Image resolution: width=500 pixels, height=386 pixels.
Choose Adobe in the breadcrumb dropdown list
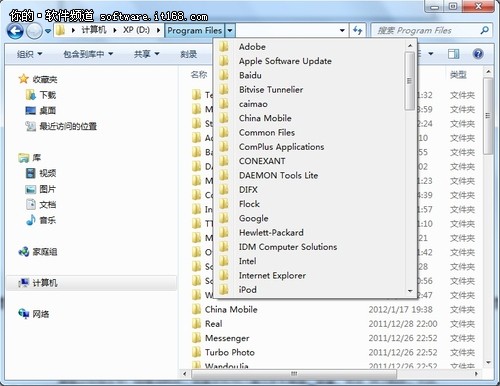click(309, 47)
